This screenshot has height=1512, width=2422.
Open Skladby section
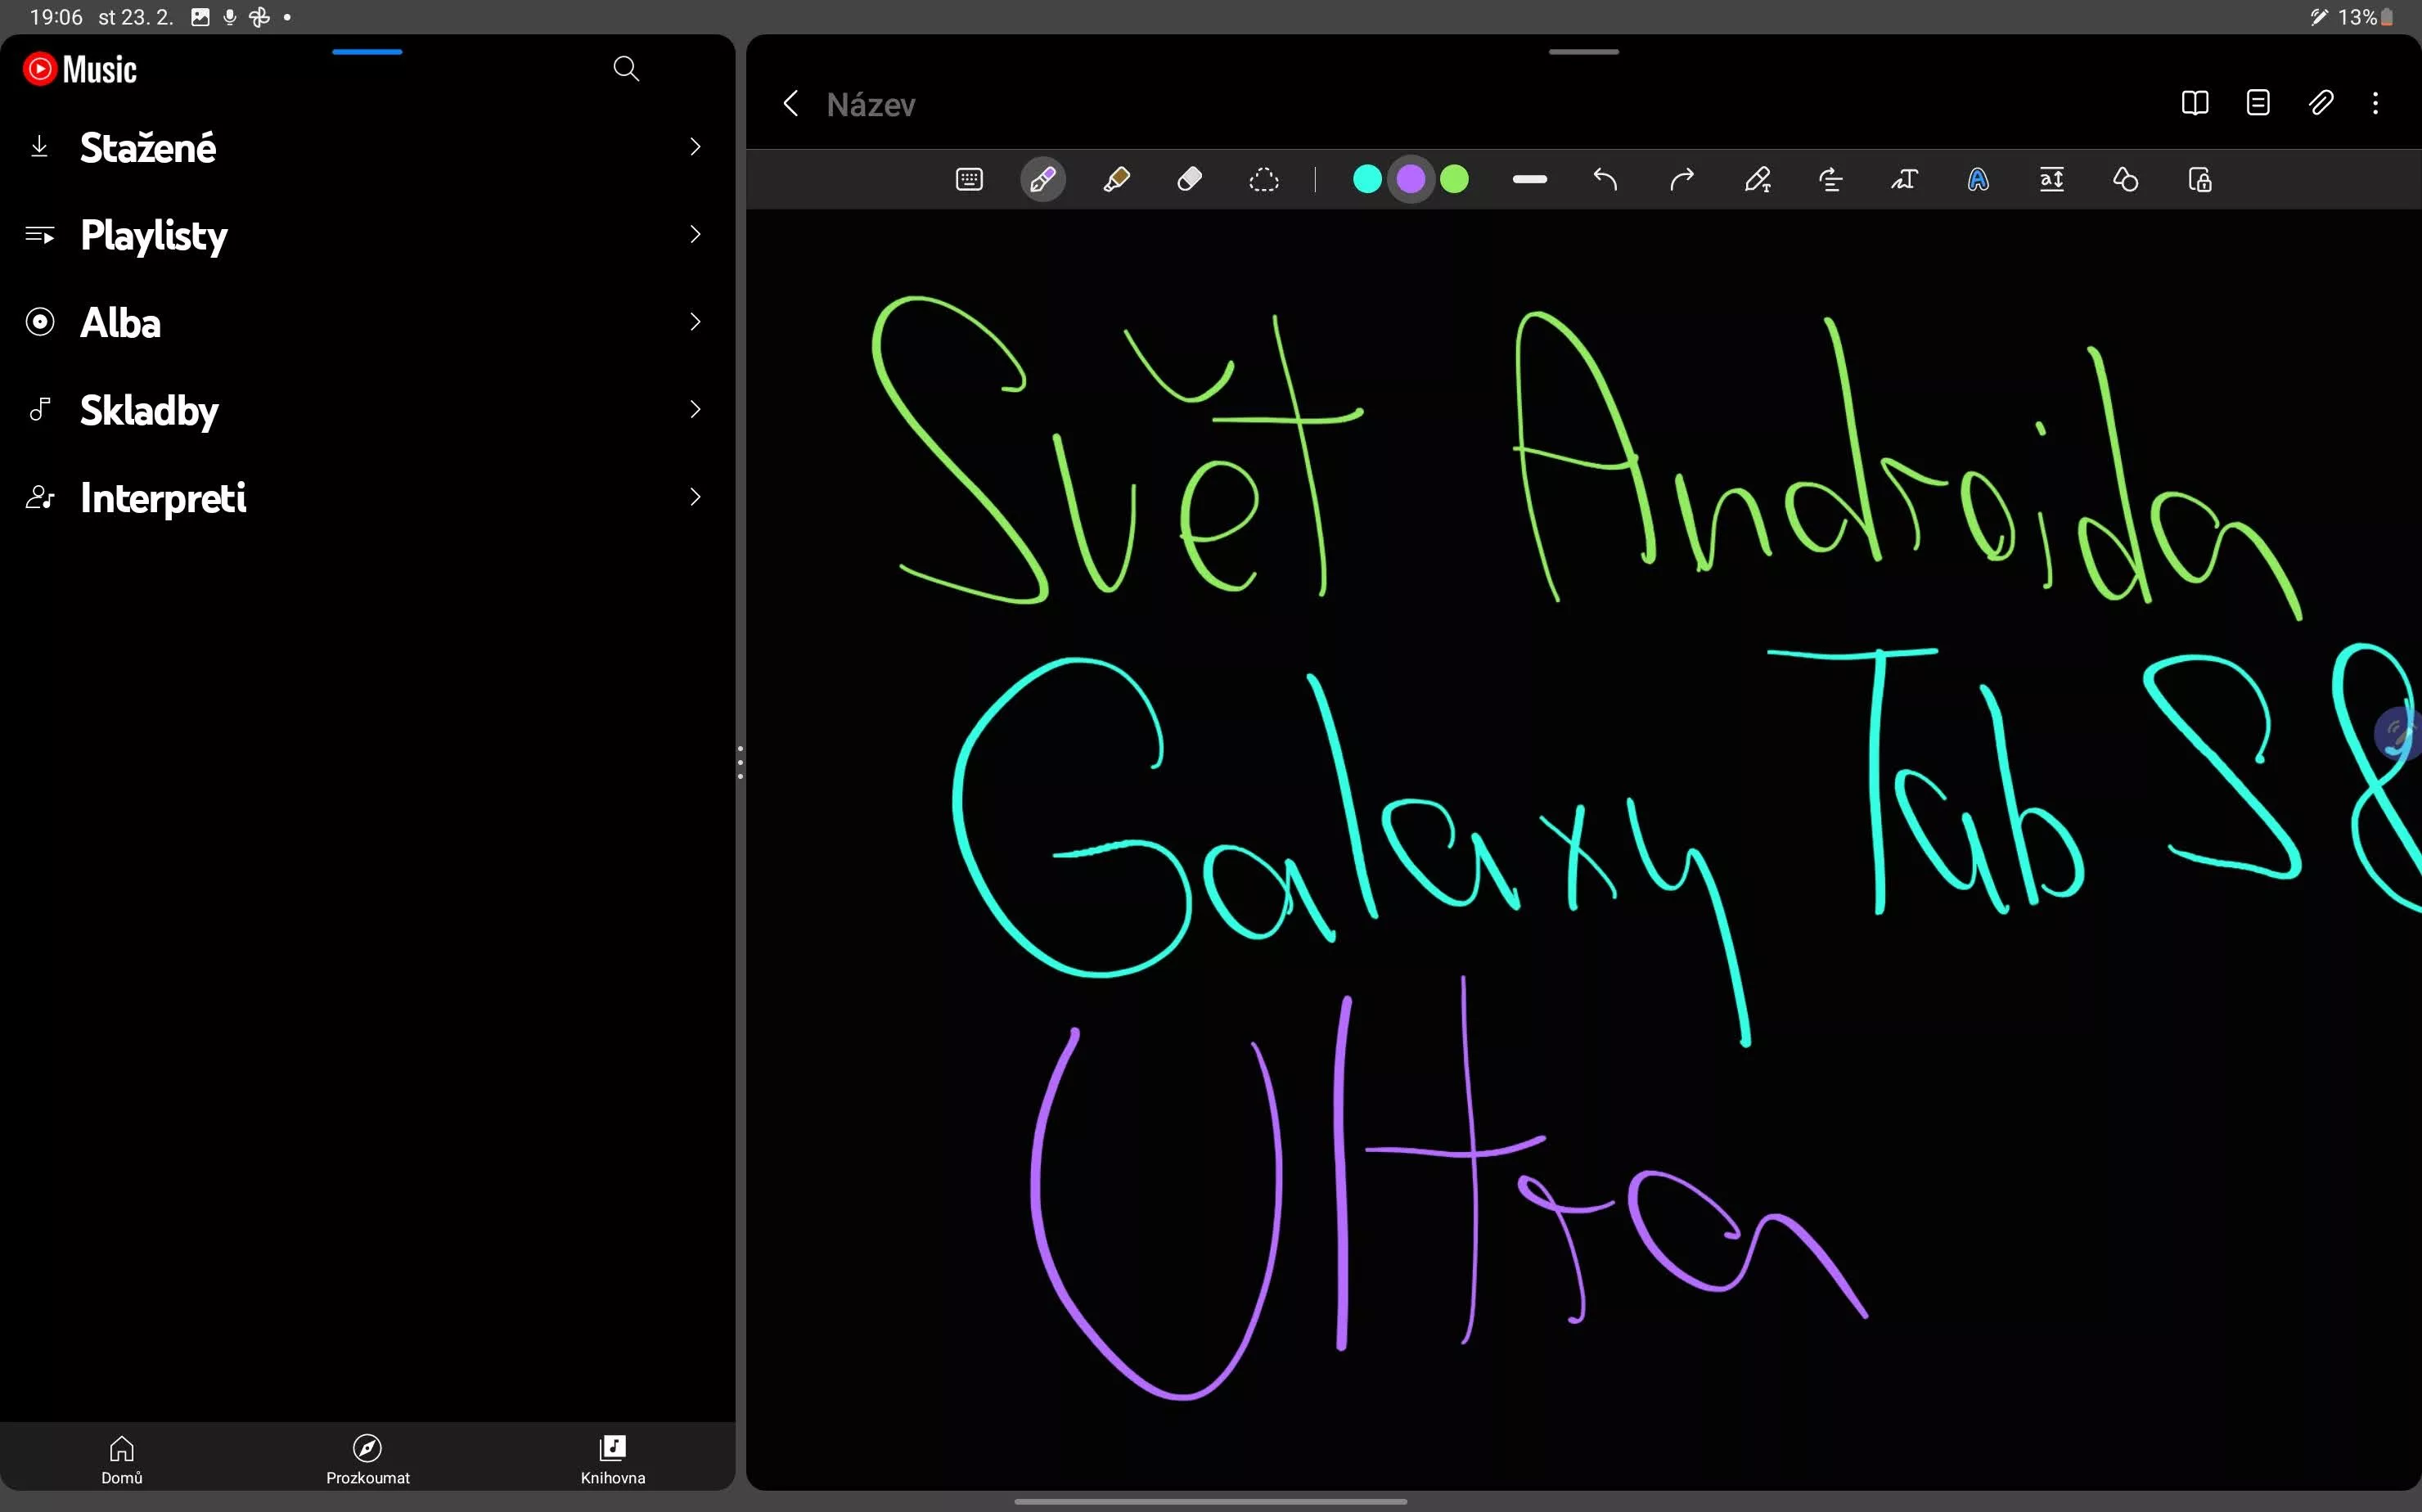pyautogui.click(x=367, y=410)
